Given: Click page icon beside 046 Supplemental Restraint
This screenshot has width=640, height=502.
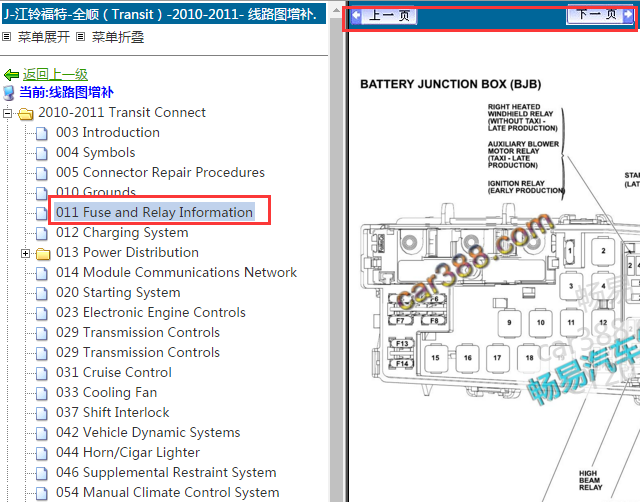Looking at the screenshot, I should coord(41,473).
